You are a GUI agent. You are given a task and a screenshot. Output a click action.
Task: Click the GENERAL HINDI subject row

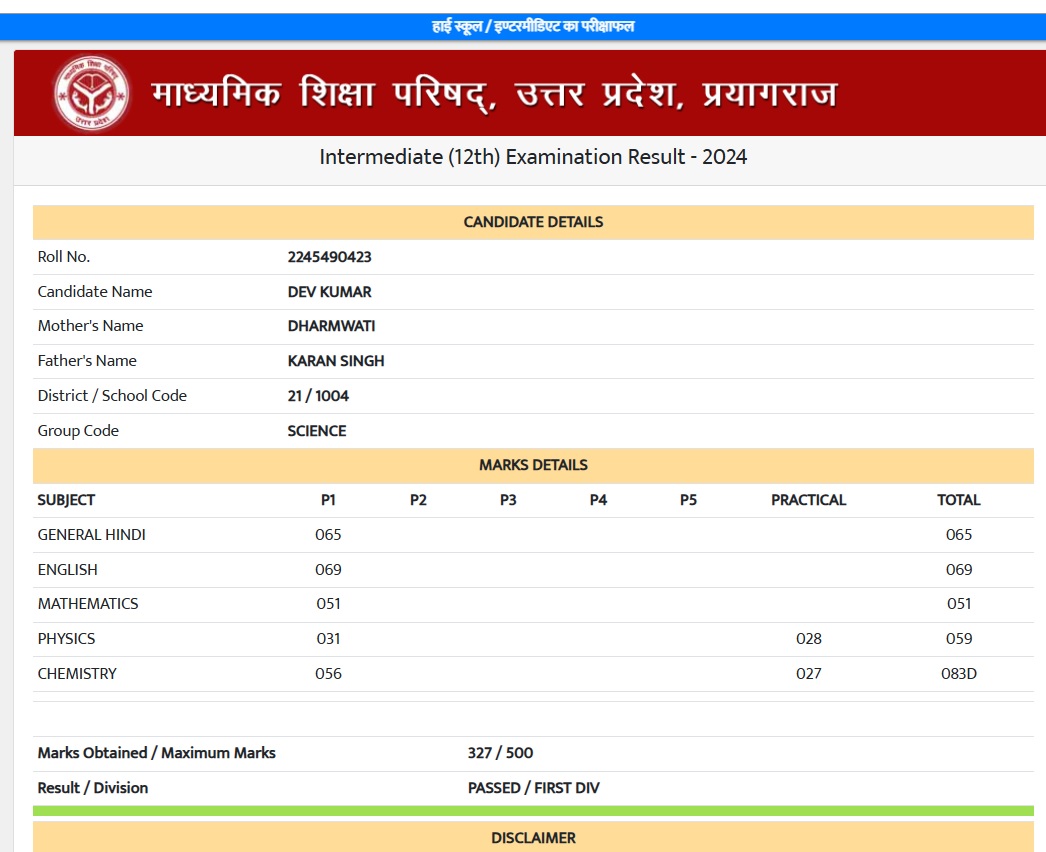click(x=533, y=535)
